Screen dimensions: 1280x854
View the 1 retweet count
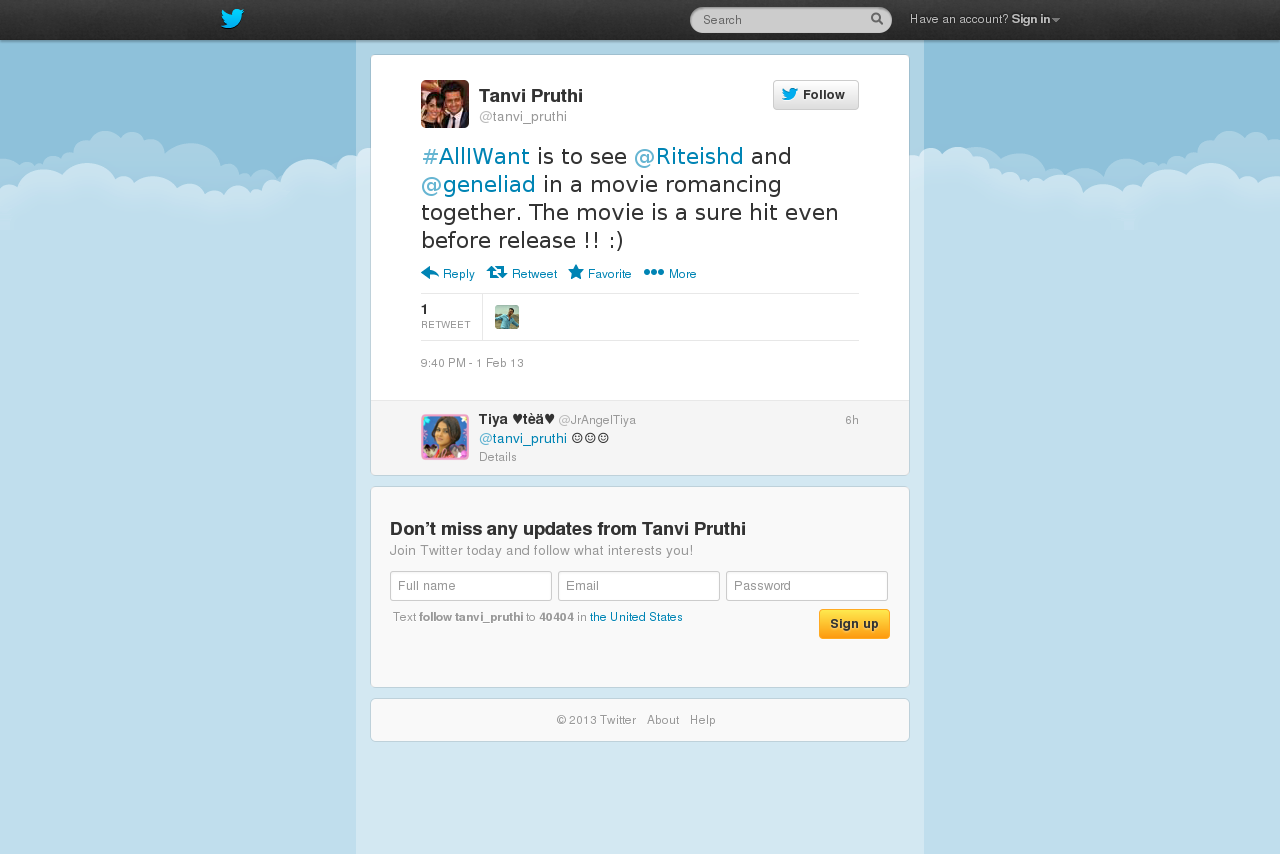tap(446, 316)
